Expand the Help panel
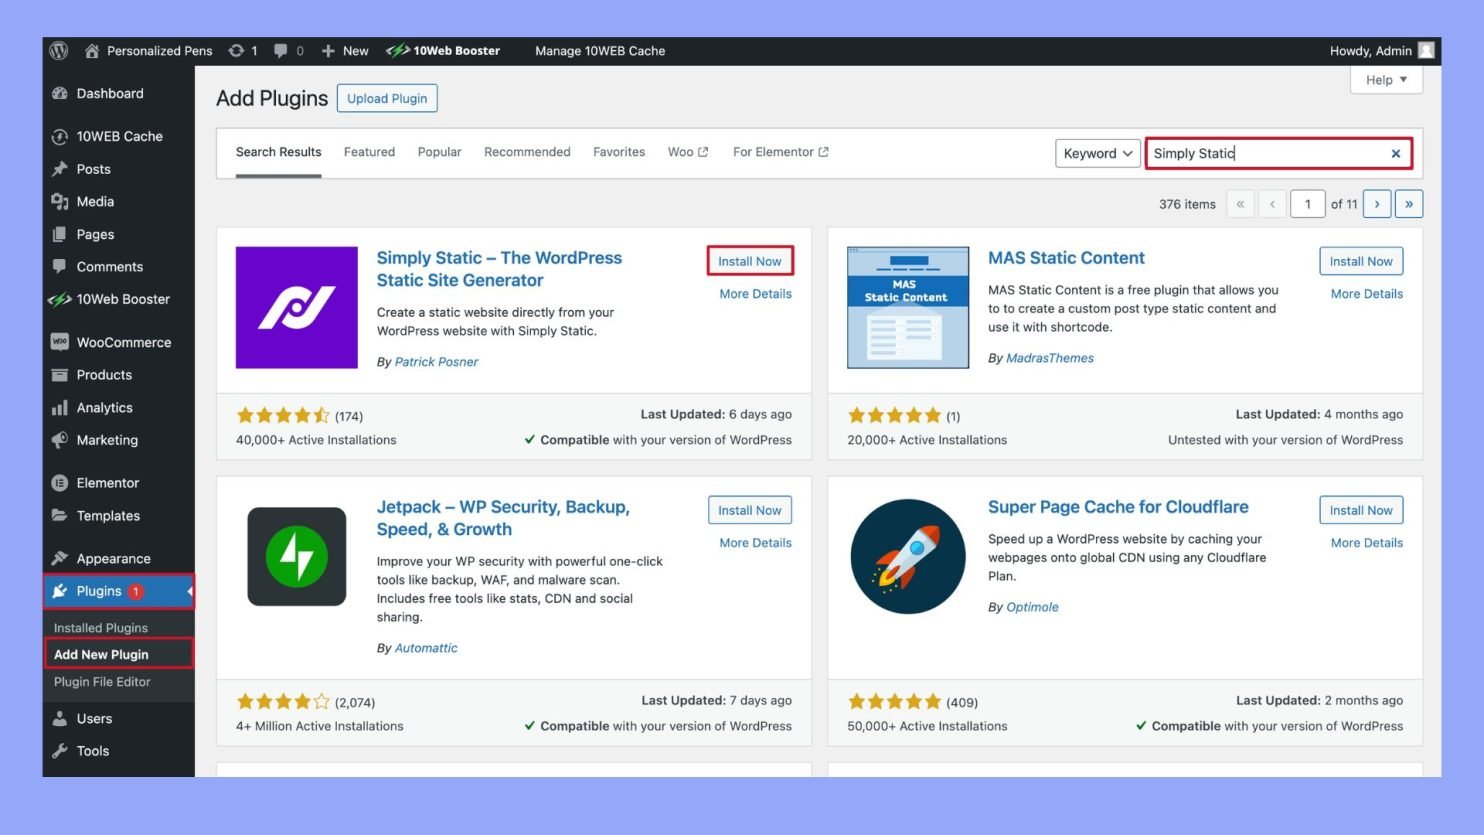Screen dimensions: 1484x835 click(1385, 80)
